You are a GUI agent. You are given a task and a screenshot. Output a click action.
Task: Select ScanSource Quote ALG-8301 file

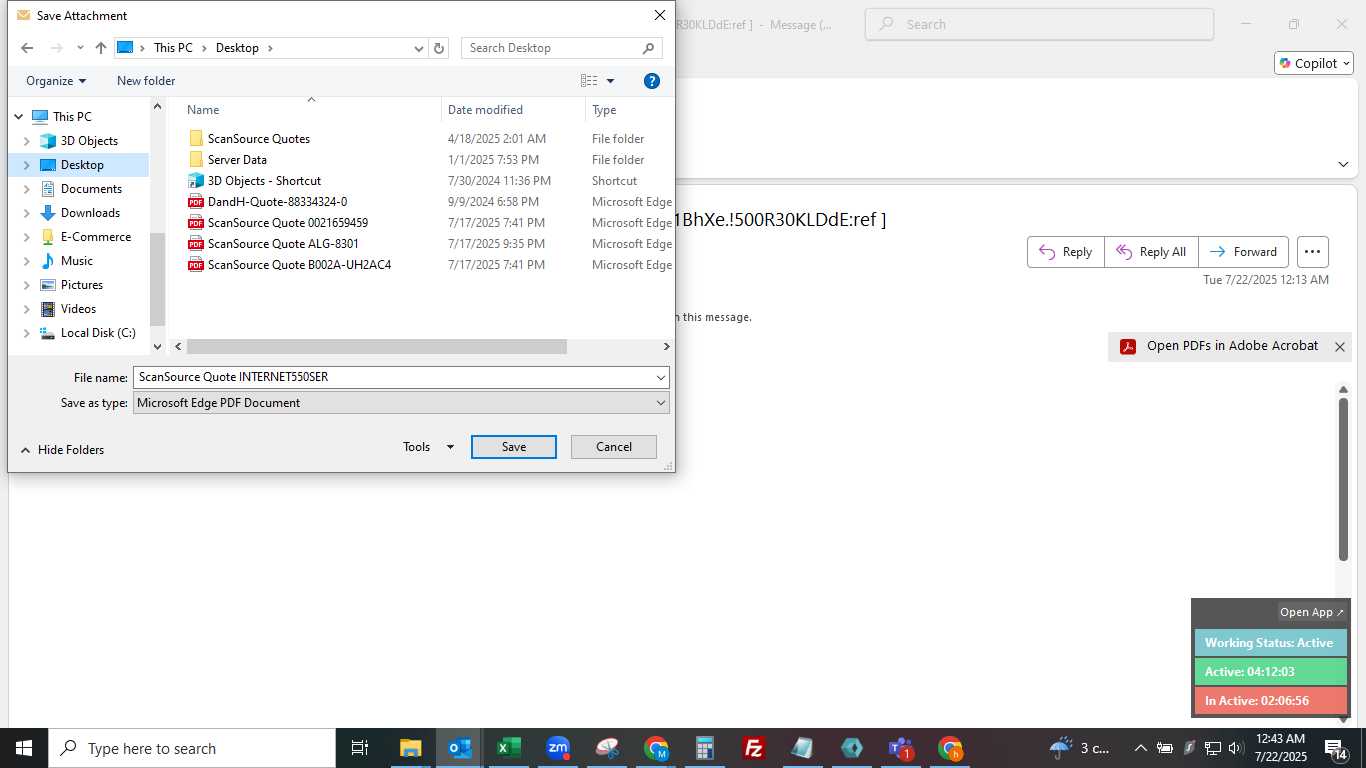273,244
